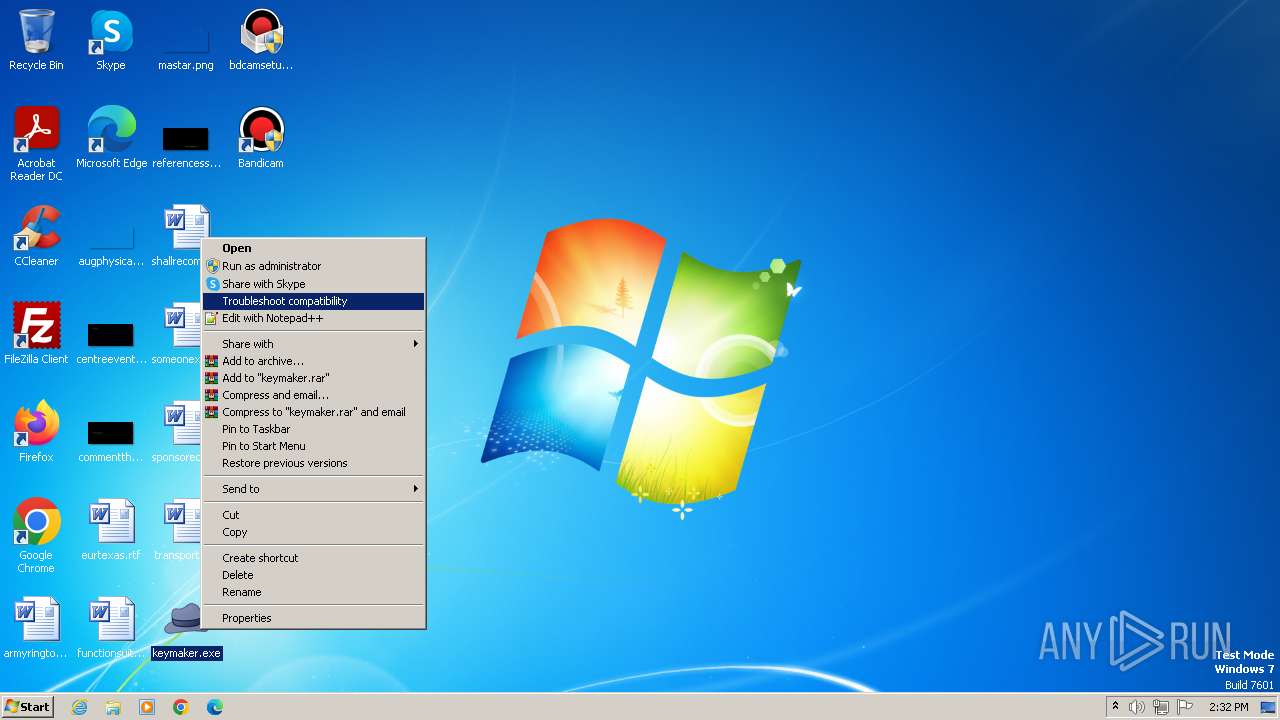Choose Restore previous versions

coord(314,463)
